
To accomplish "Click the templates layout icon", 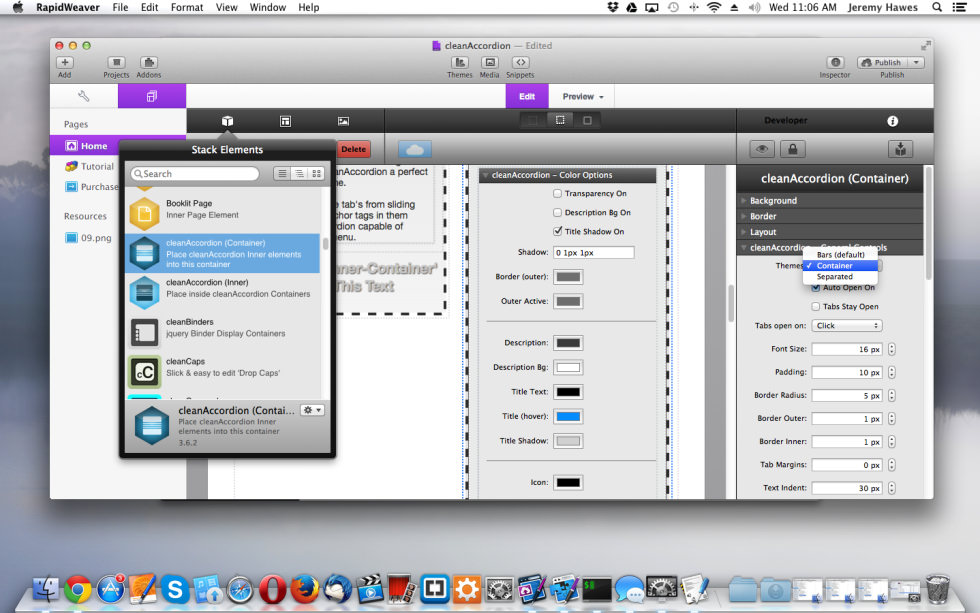I will point(286,121).
